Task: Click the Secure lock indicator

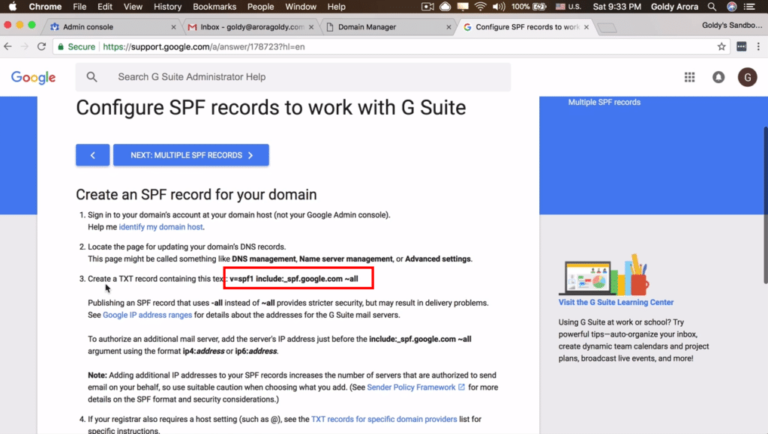Action: [x=76, y=47]
